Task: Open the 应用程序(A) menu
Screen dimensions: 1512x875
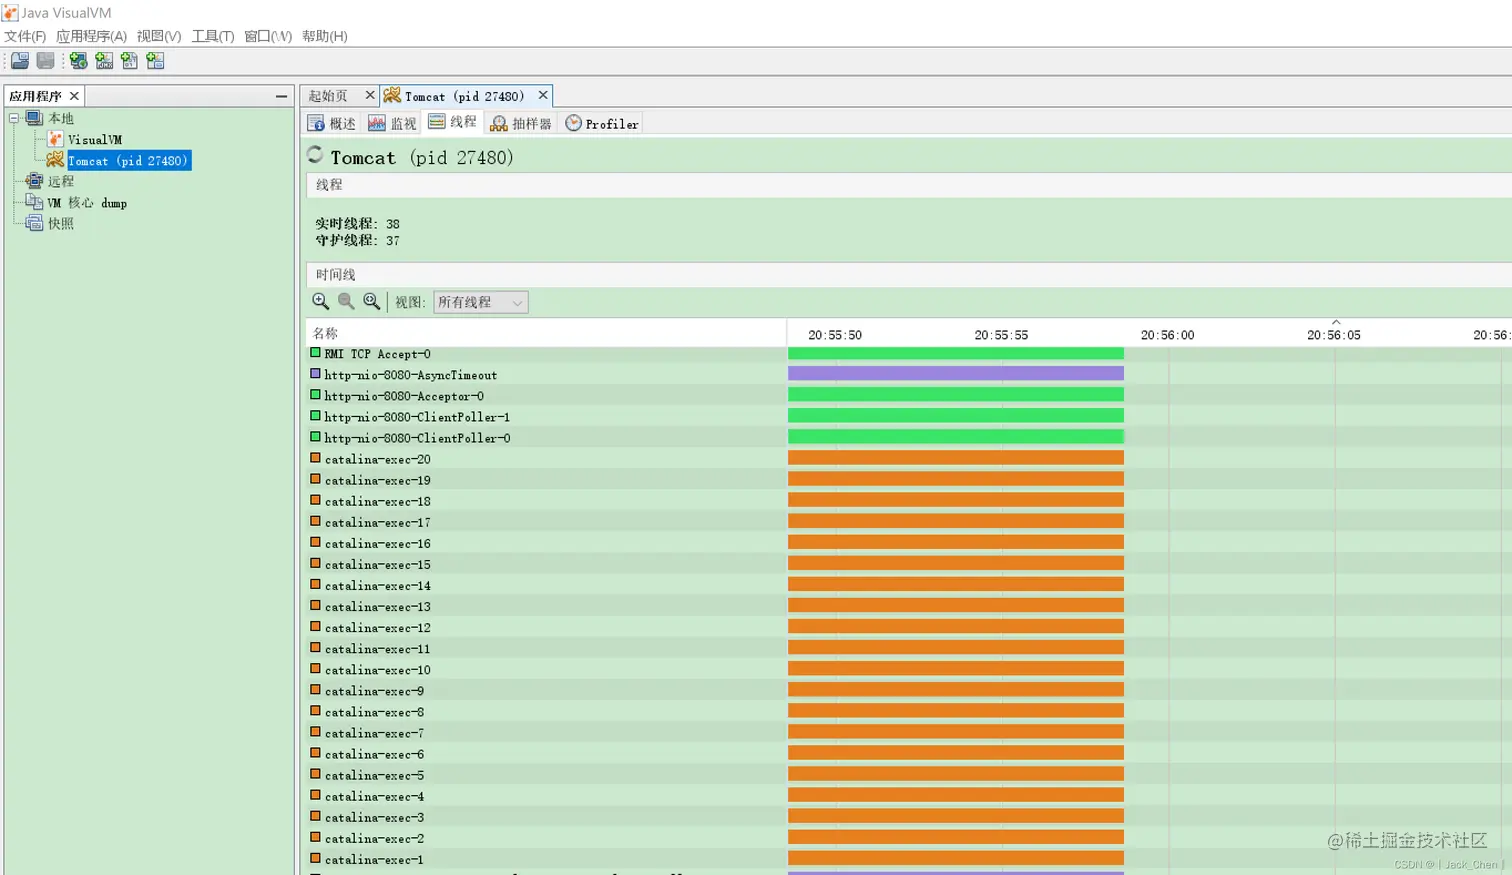Action: 91,36
